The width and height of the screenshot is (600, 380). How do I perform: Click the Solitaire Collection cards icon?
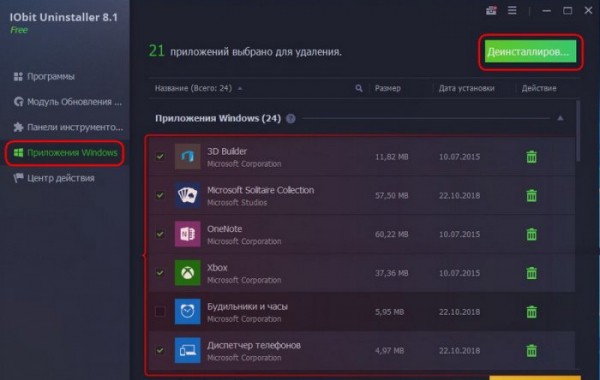[188, 195]
